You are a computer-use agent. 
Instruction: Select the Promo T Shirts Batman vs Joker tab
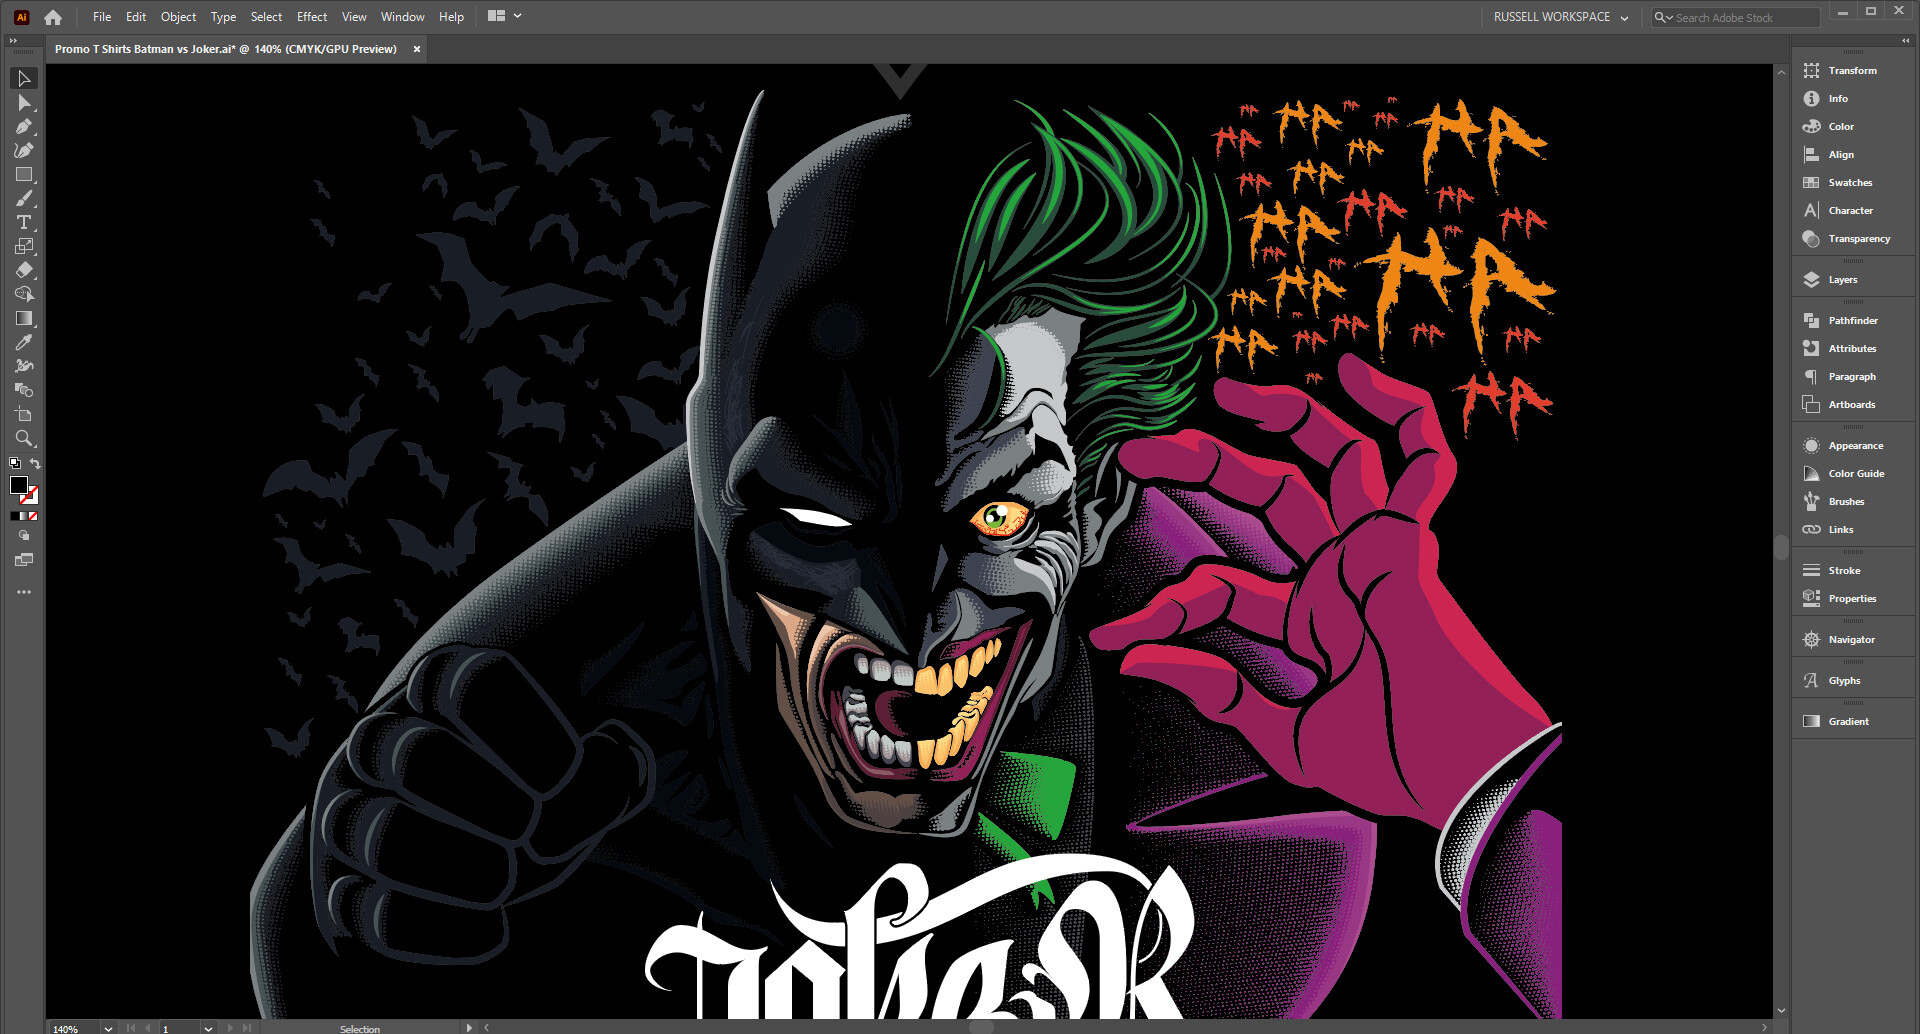(x=225, y=48)
